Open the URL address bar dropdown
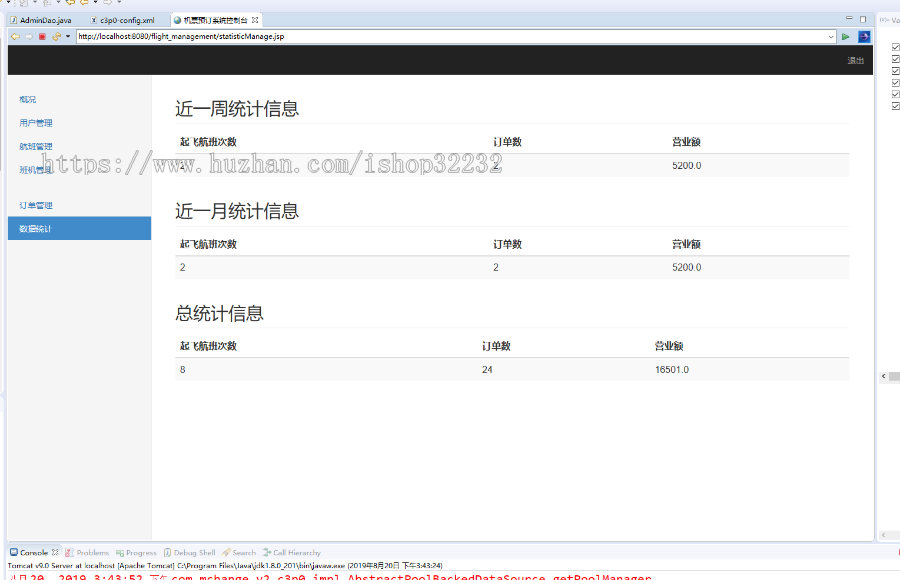The height and width of the screenshot is (580, 900). coord(831,36)
